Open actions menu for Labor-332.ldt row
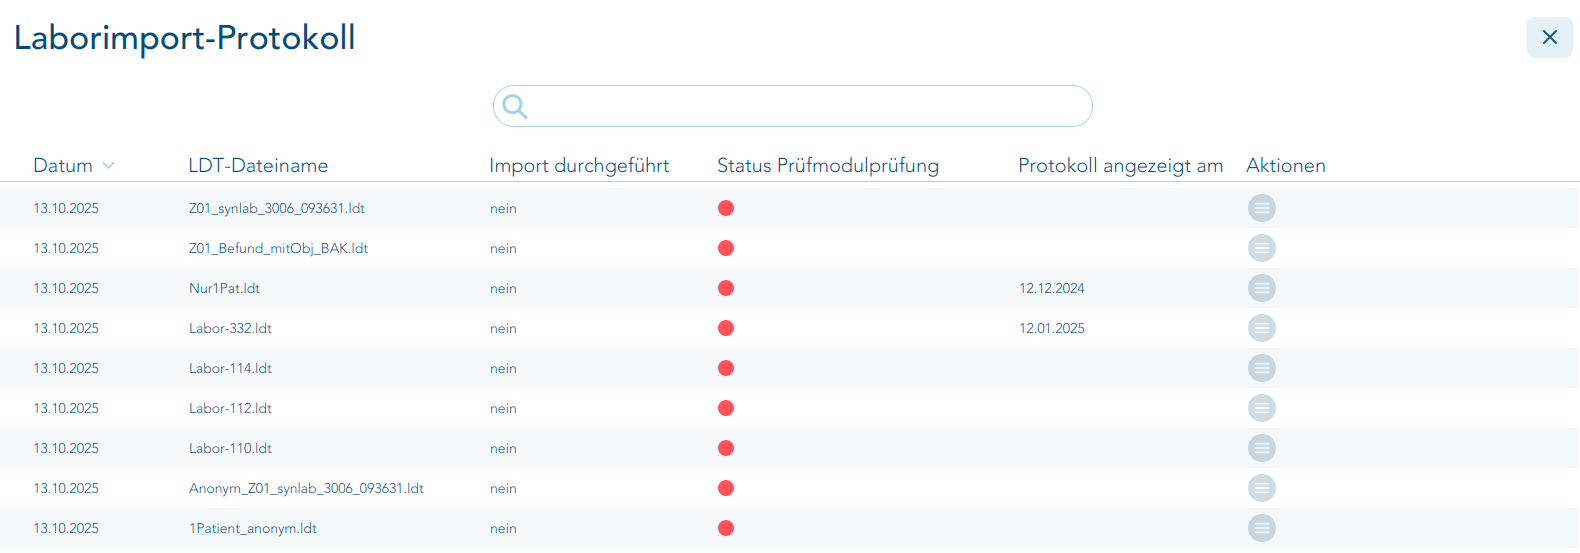 (1261, 328)
